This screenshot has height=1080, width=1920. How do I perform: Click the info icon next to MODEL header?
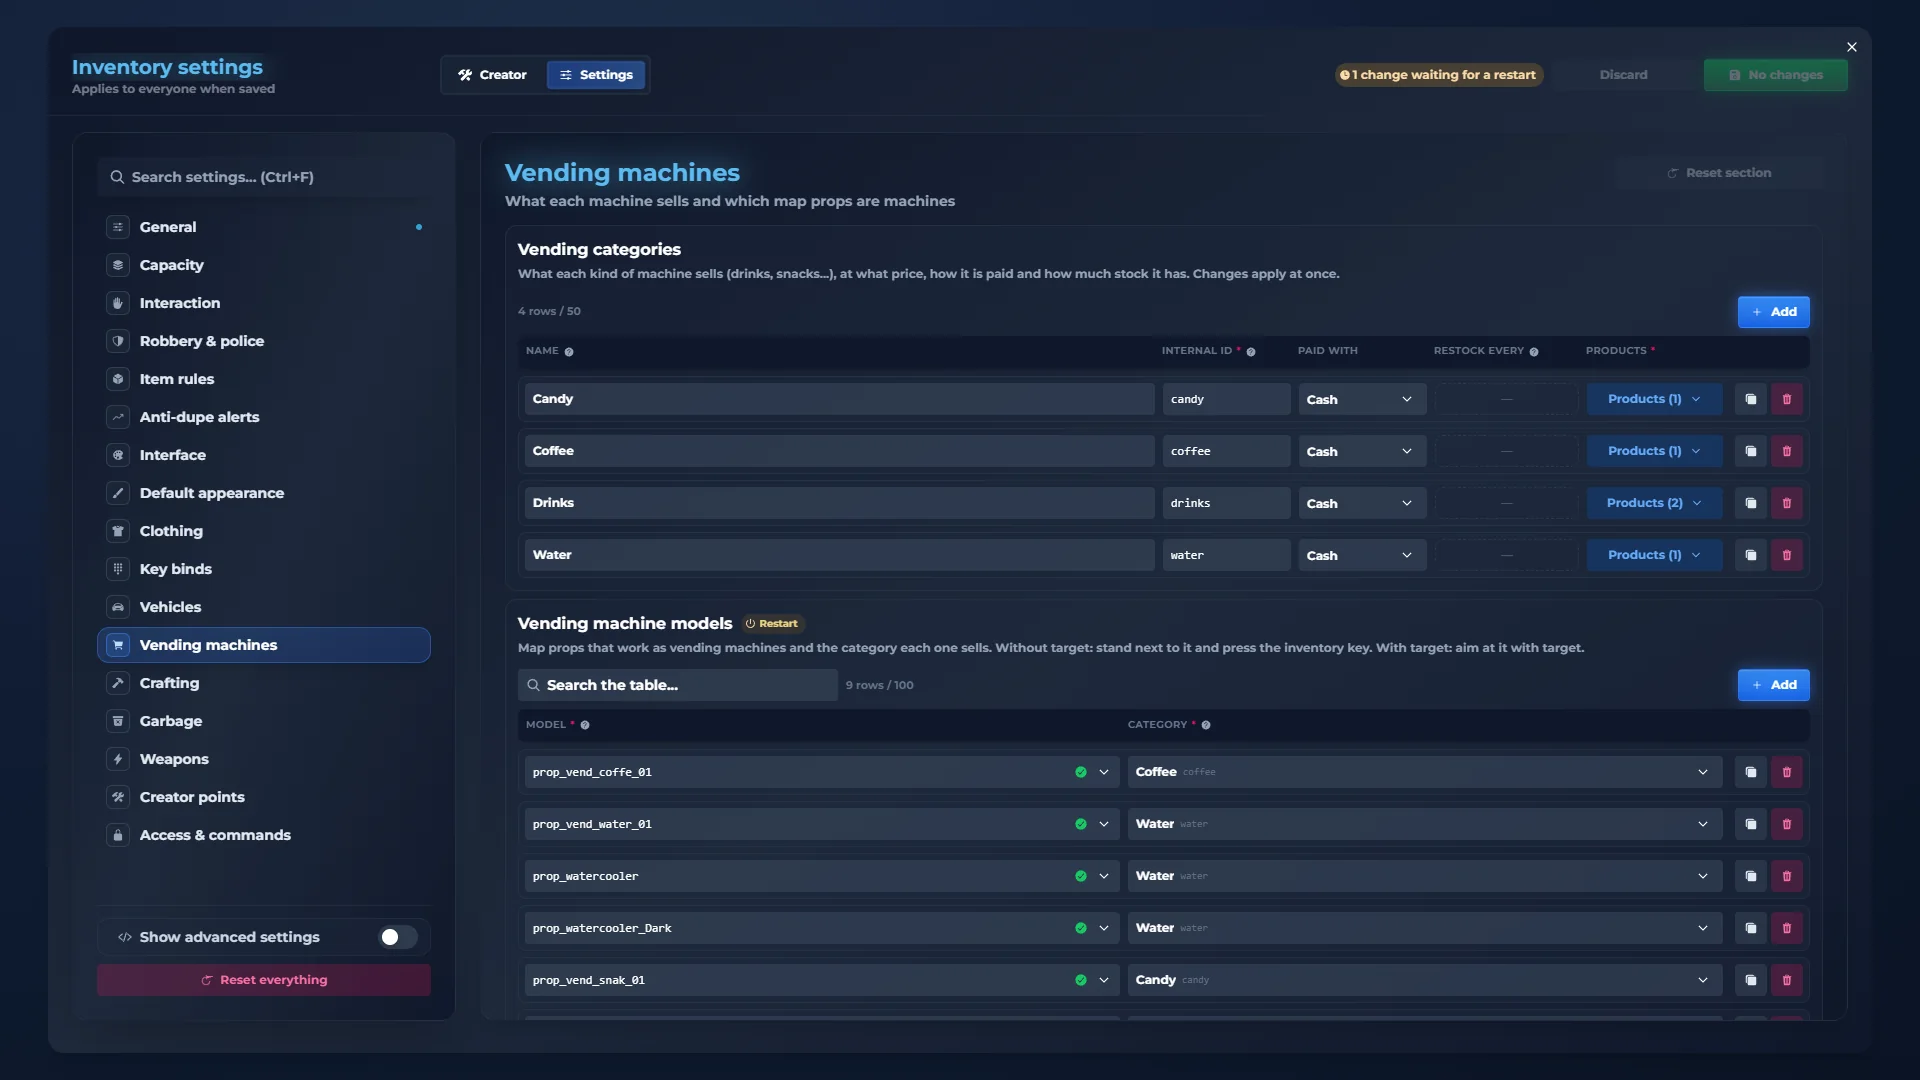(585, 725)
